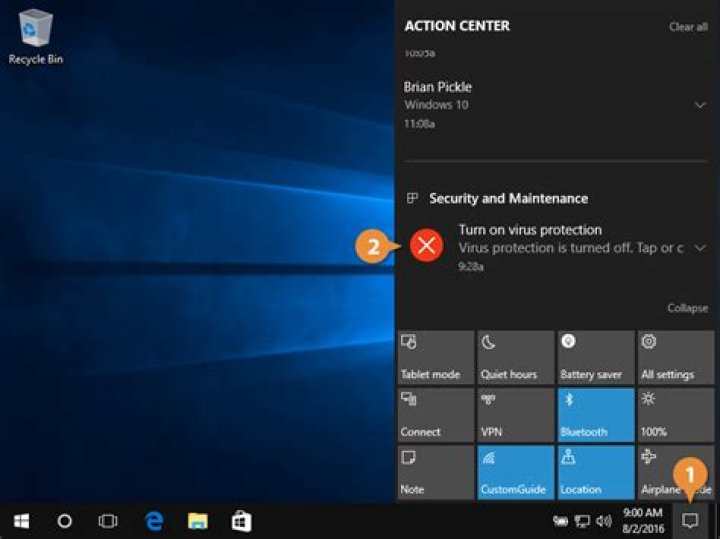Click the 11:08a notification timestamp

pyautogui.click(x=419, y=124)
